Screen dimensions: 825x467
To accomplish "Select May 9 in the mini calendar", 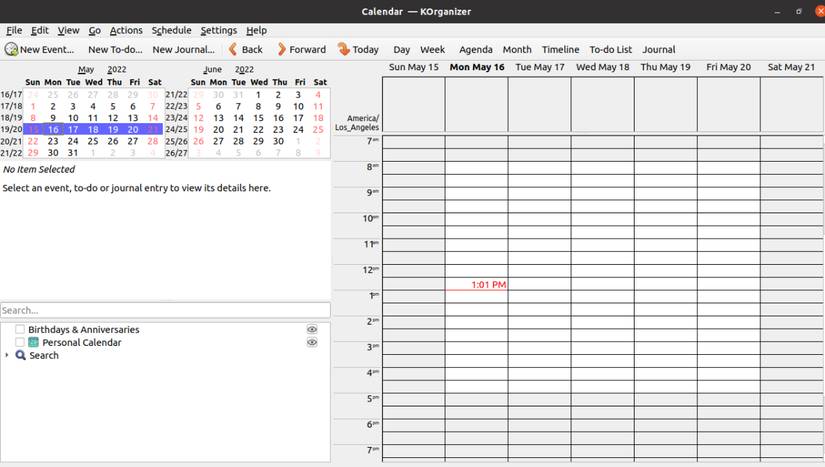I will click(53, 118).
